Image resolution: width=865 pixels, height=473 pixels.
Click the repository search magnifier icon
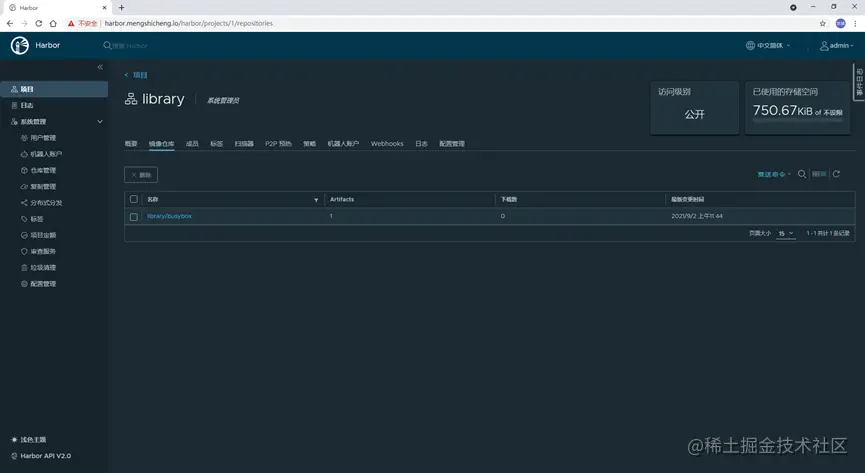pos(802,174)
